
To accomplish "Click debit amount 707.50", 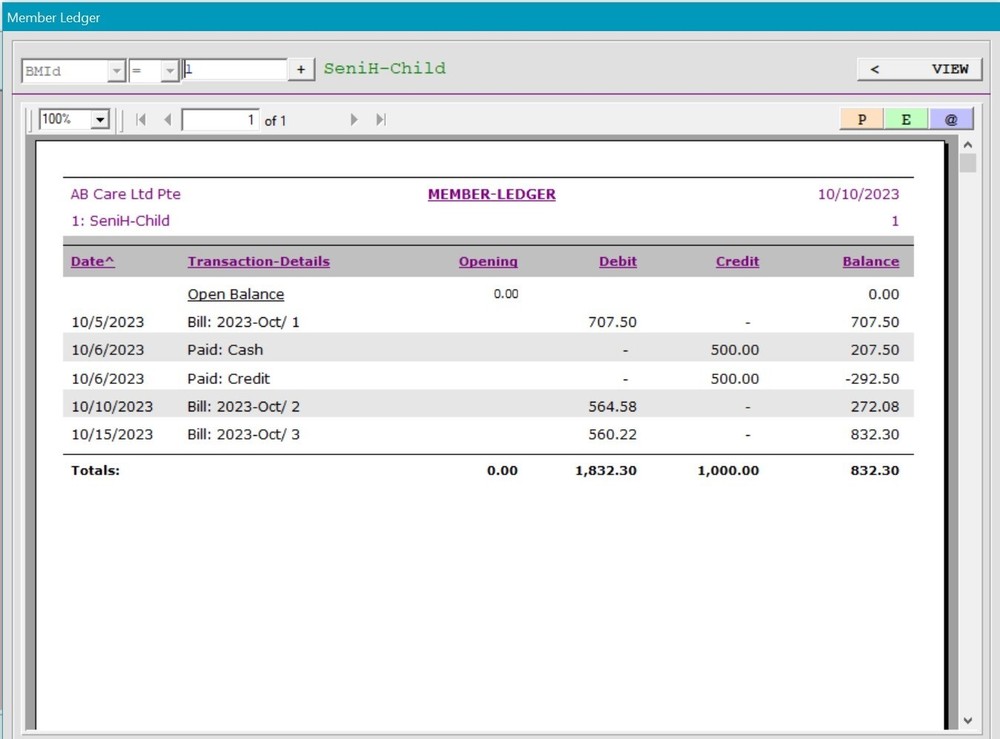I will tap(612, 322).
